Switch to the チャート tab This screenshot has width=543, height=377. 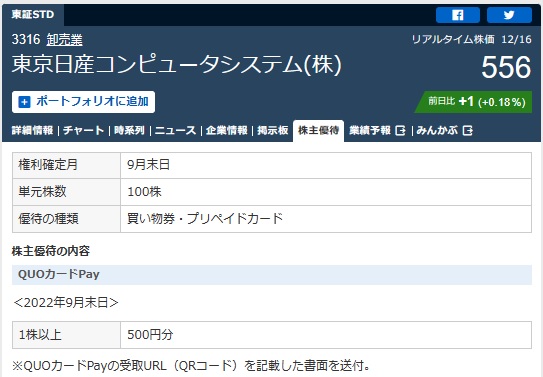[x=83, y=131]
